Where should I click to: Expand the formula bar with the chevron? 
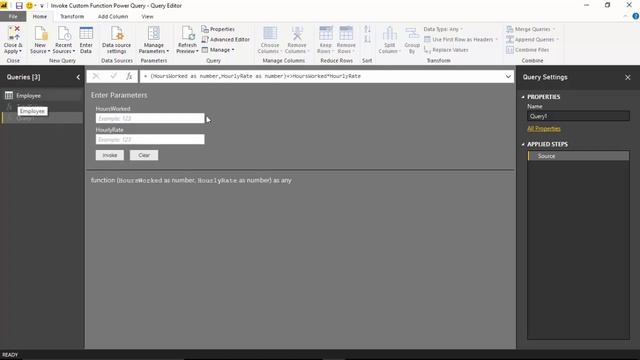coord(508,76)
